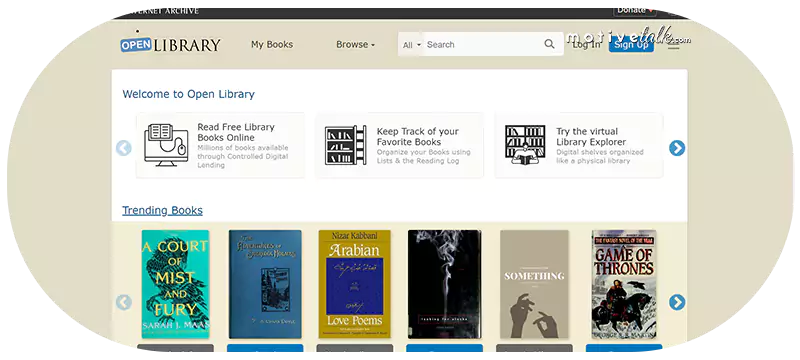The width and height of the screenshot is (800, 360).
Task: Click the Log In link
Action: coord(586,45)
